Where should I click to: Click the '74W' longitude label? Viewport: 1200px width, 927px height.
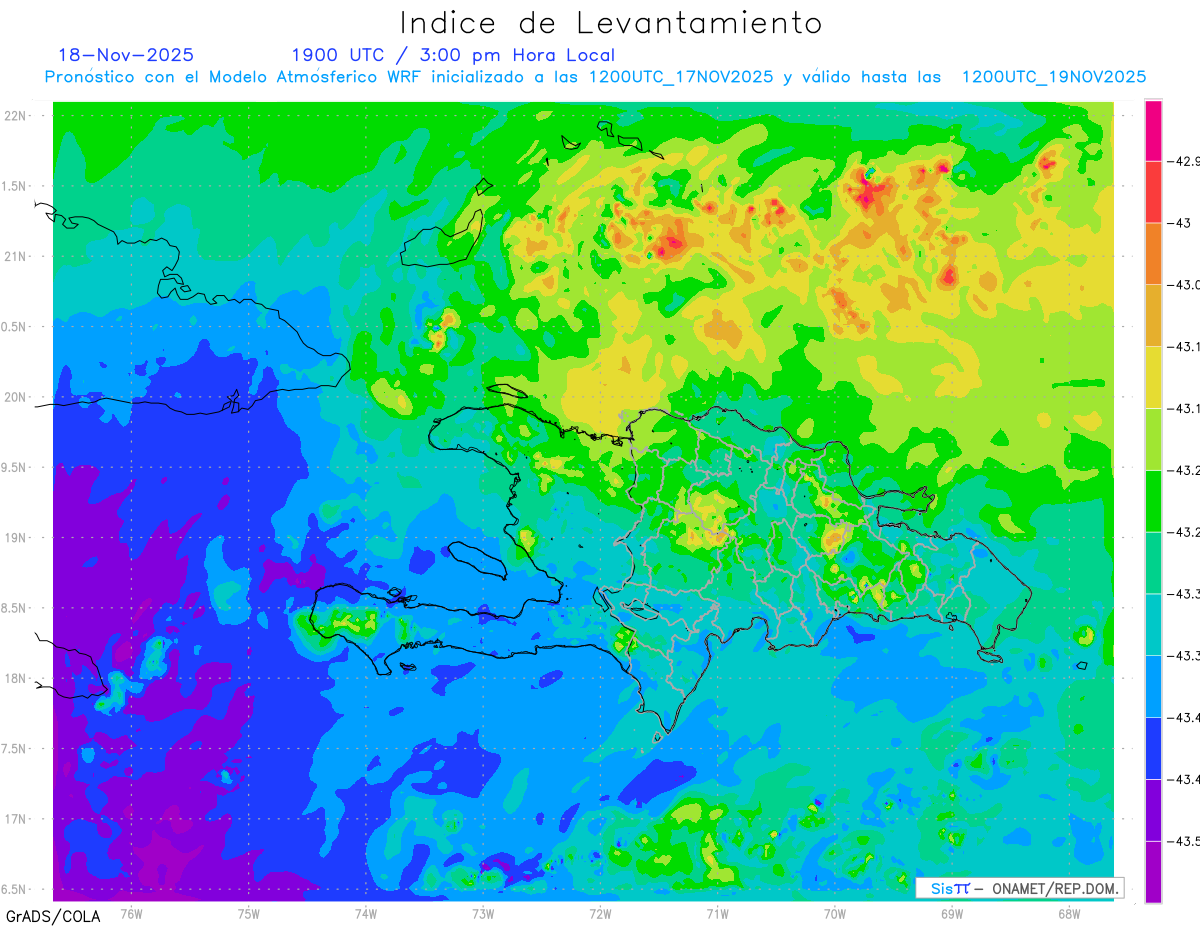point(366,913)
